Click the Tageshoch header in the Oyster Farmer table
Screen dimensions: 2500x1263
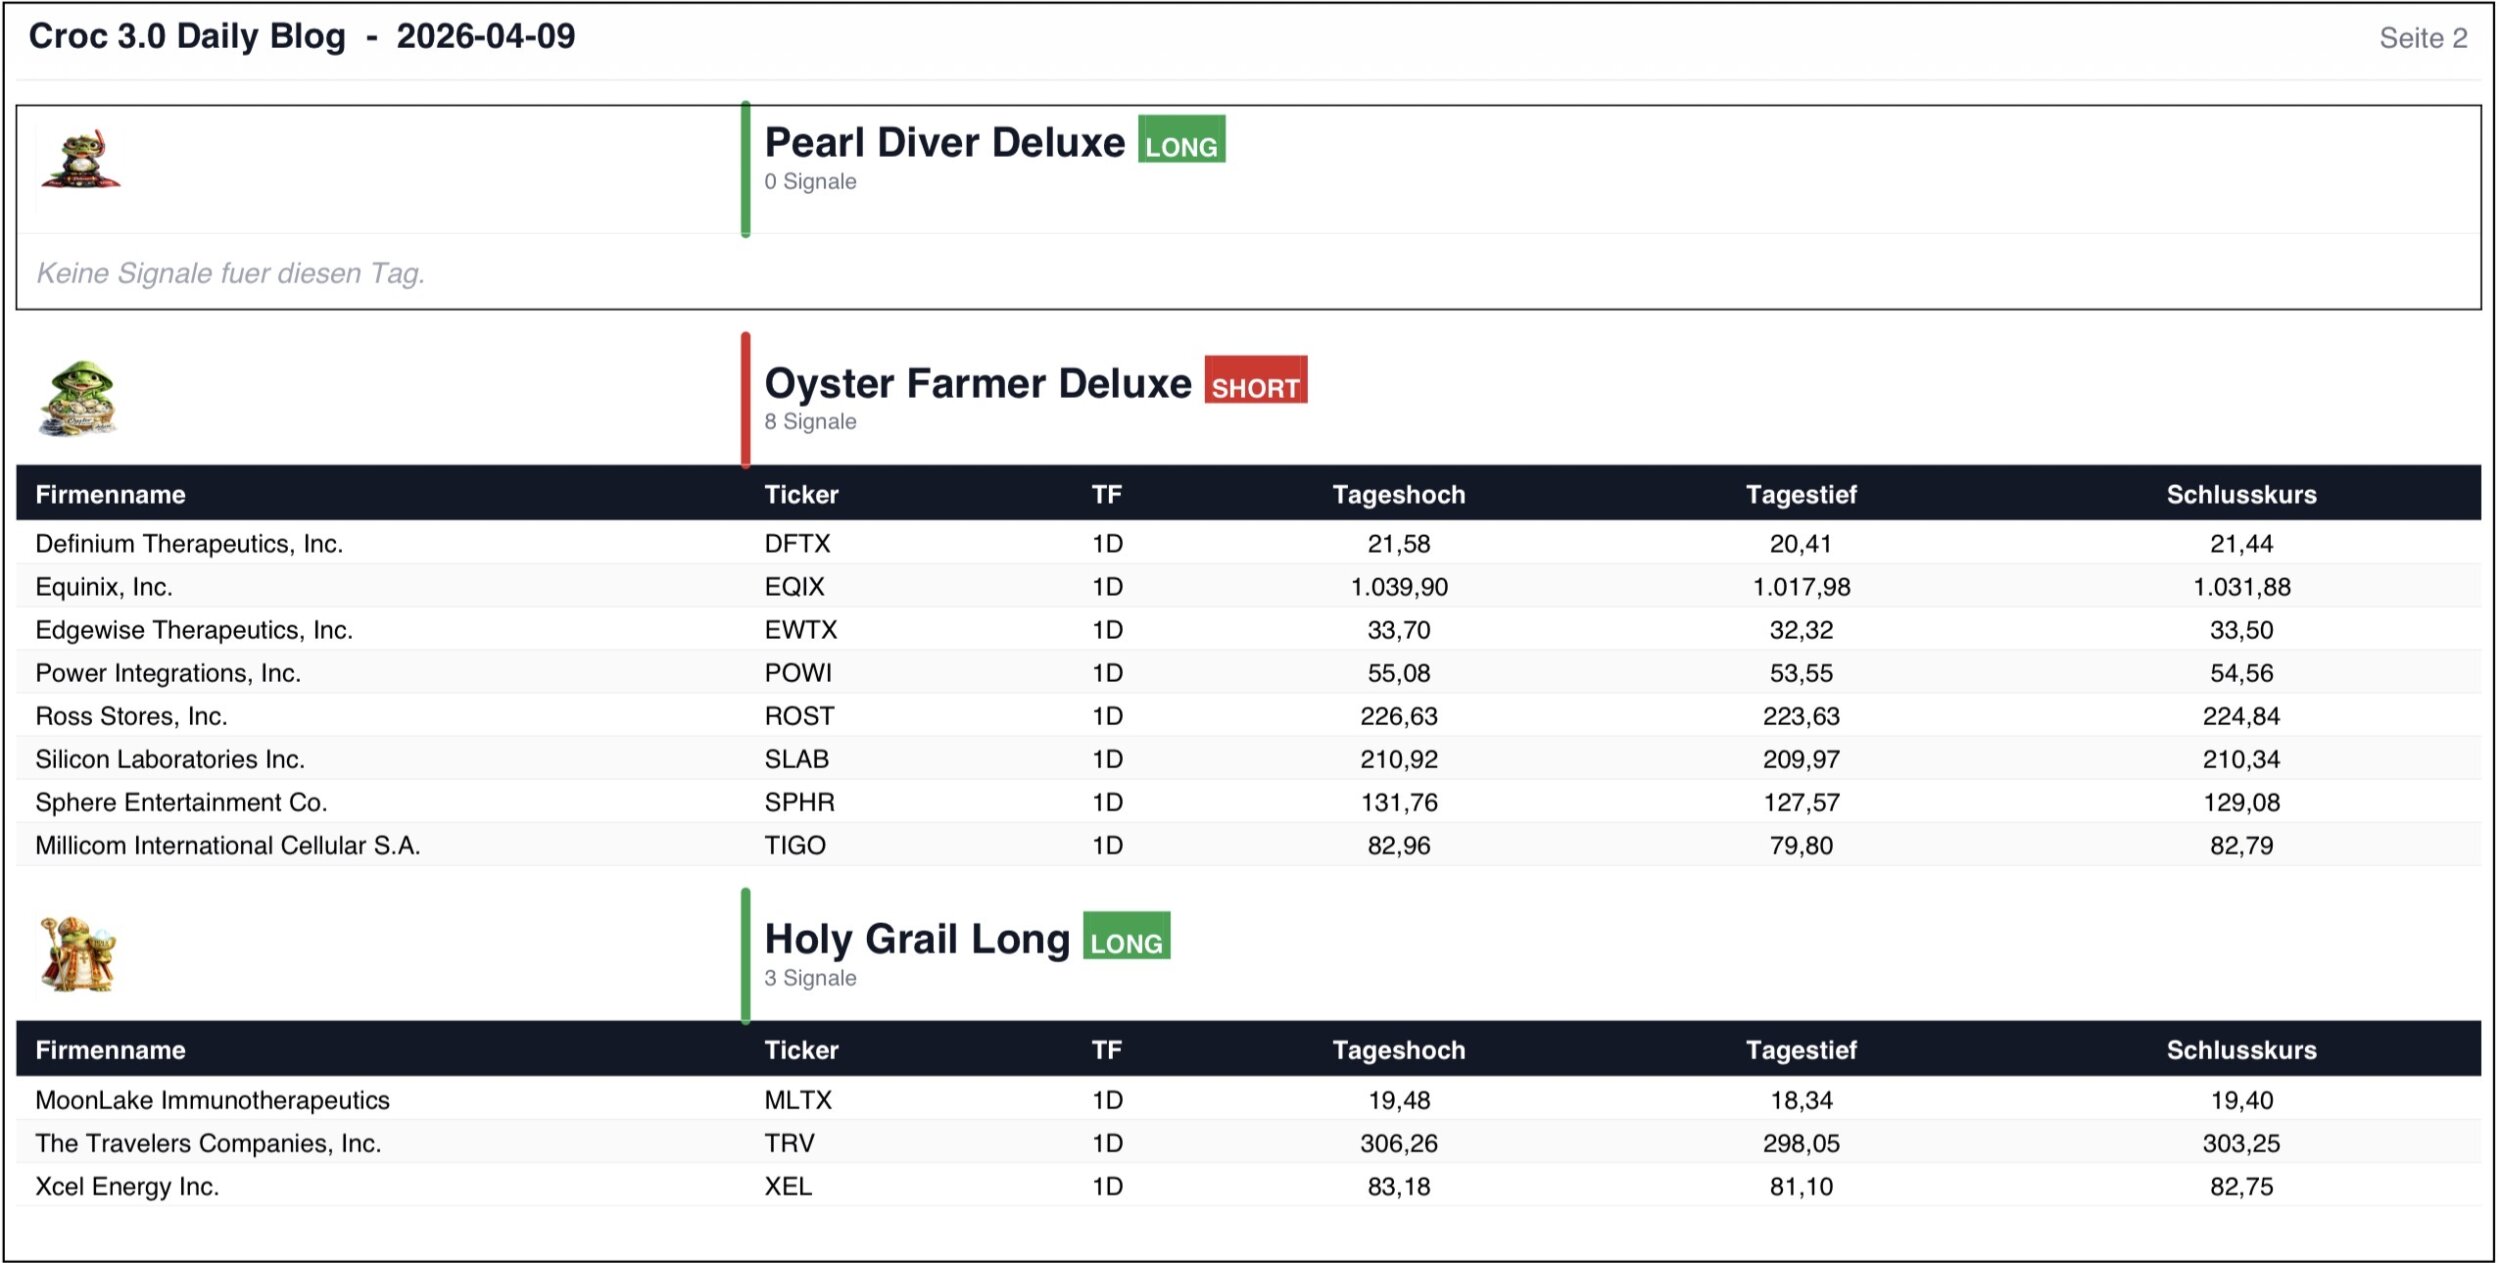(1398, 494)
